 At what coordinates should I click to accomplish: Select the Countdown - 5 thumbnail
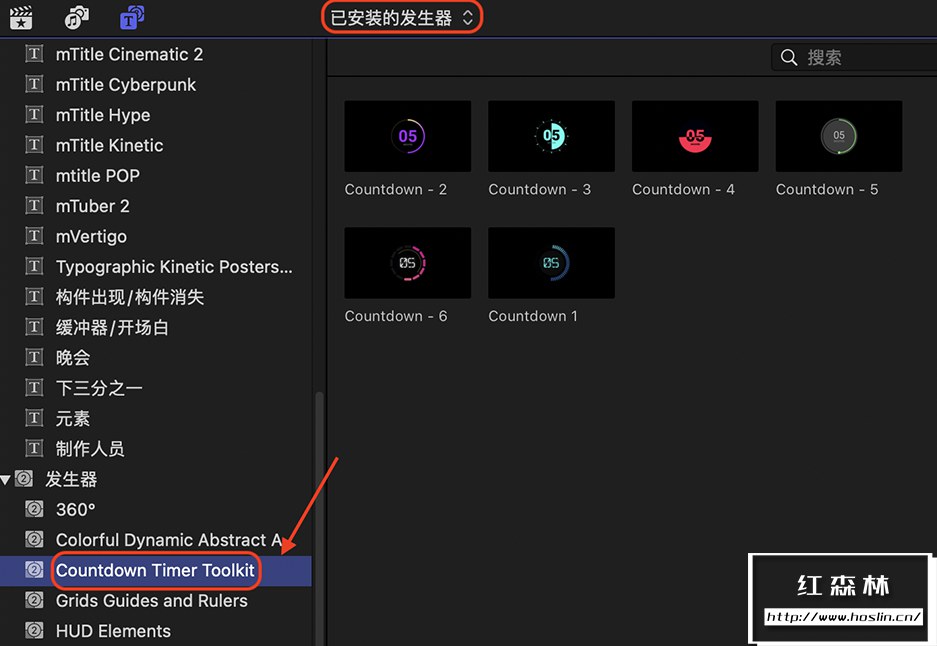point(838,136)
